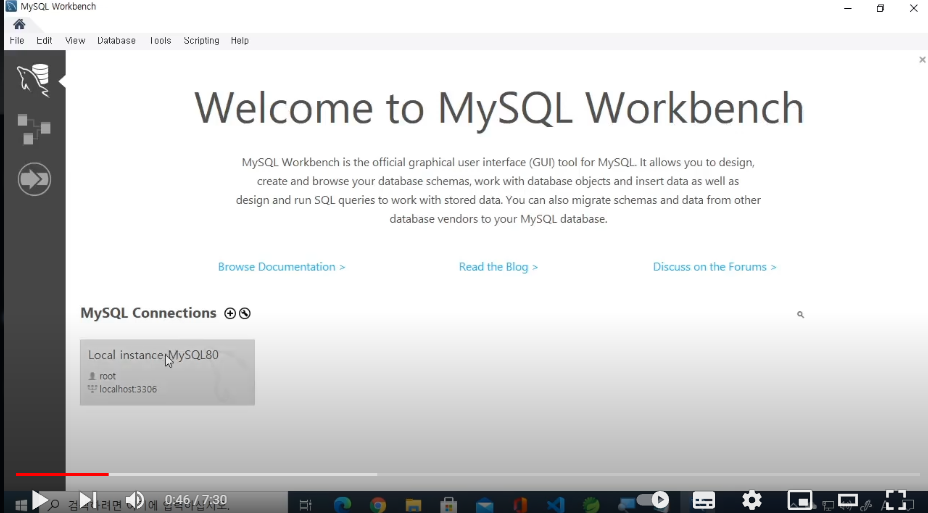Enter fullscreen video mode
The image size is (928, 513).
(x=896, y=501)
